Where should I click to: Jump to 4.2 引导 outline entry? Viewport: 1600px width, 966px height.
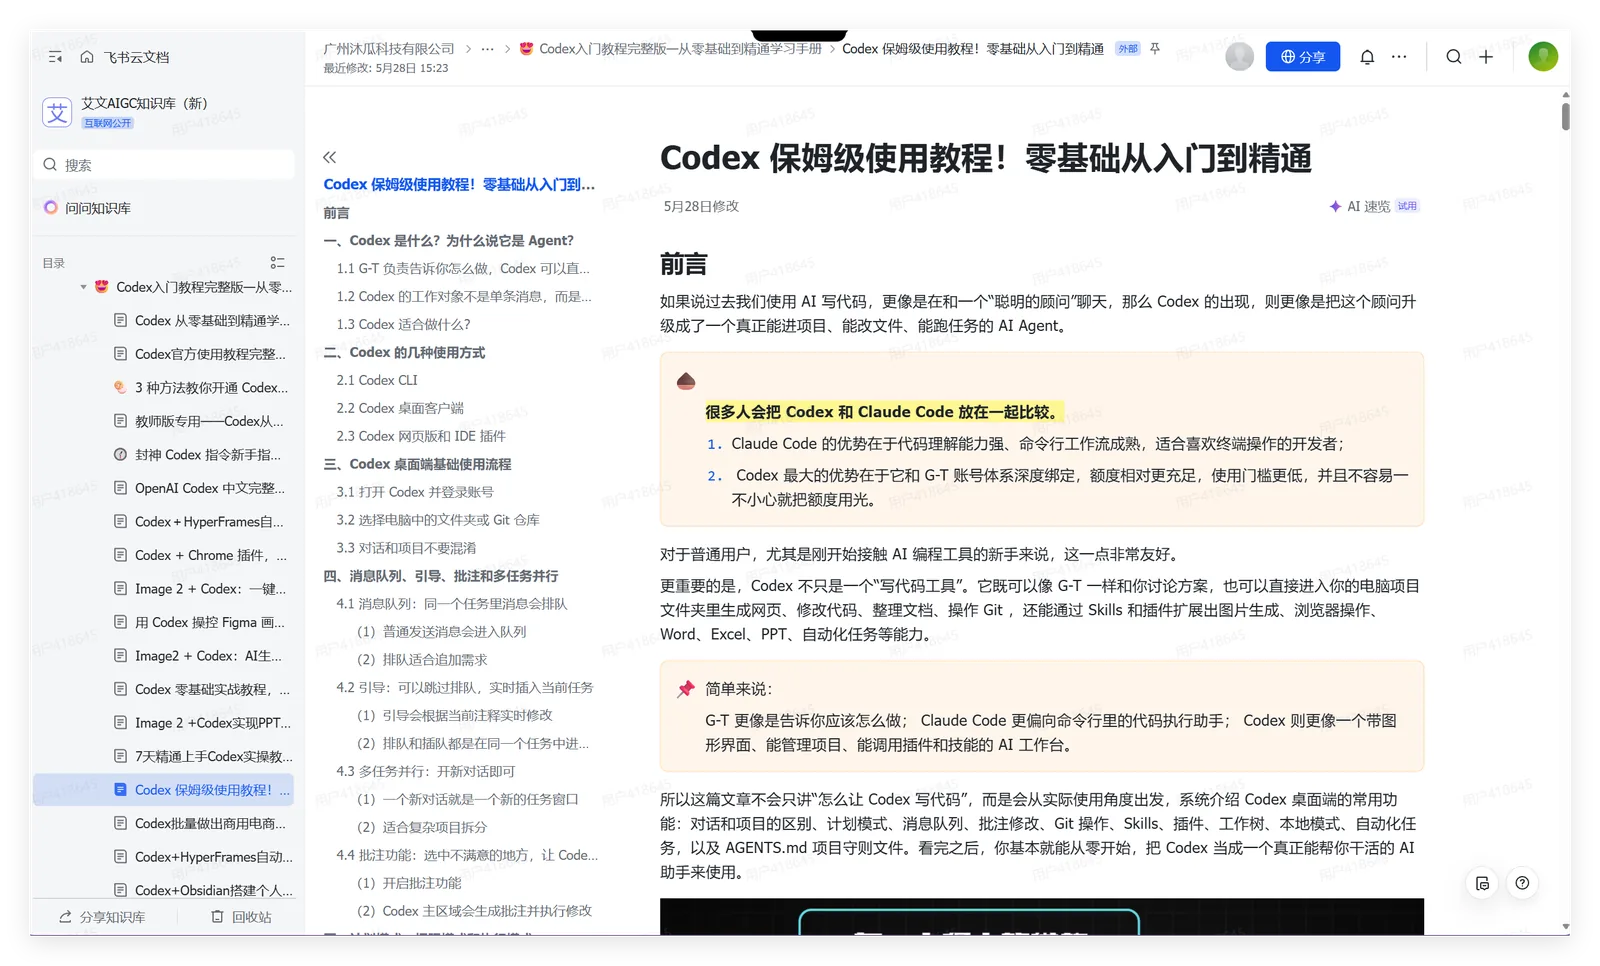[x=465, y=687]
